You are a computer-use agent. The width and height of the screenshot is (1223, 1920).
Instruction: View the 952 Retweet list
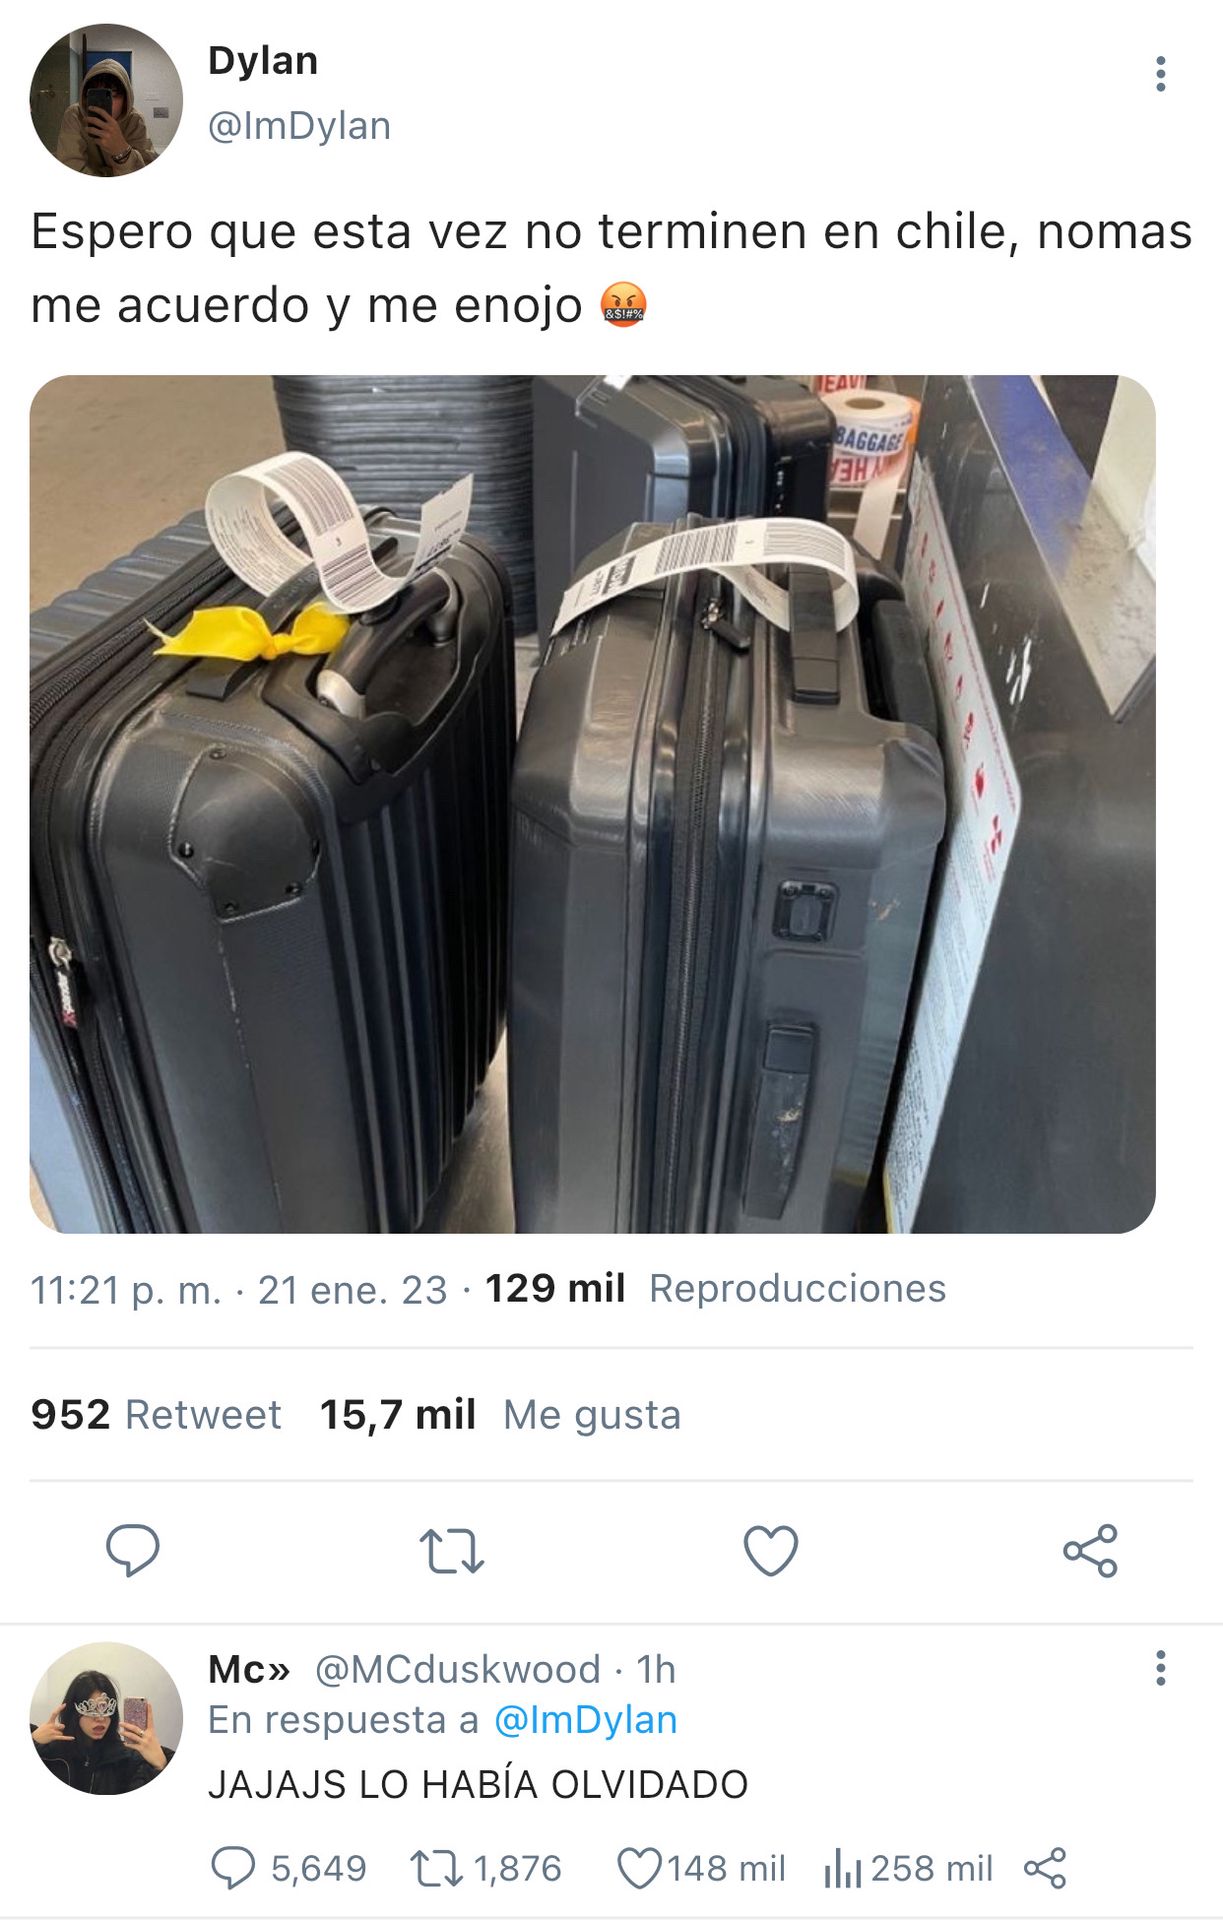coord(156,1414)
